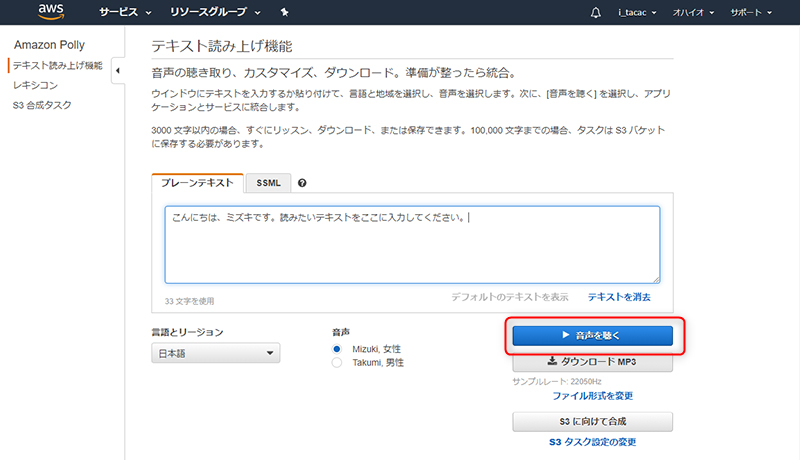Open the AWS home logo
The width and height of the screenshot is (800, 460).
(x=51, y=12)
